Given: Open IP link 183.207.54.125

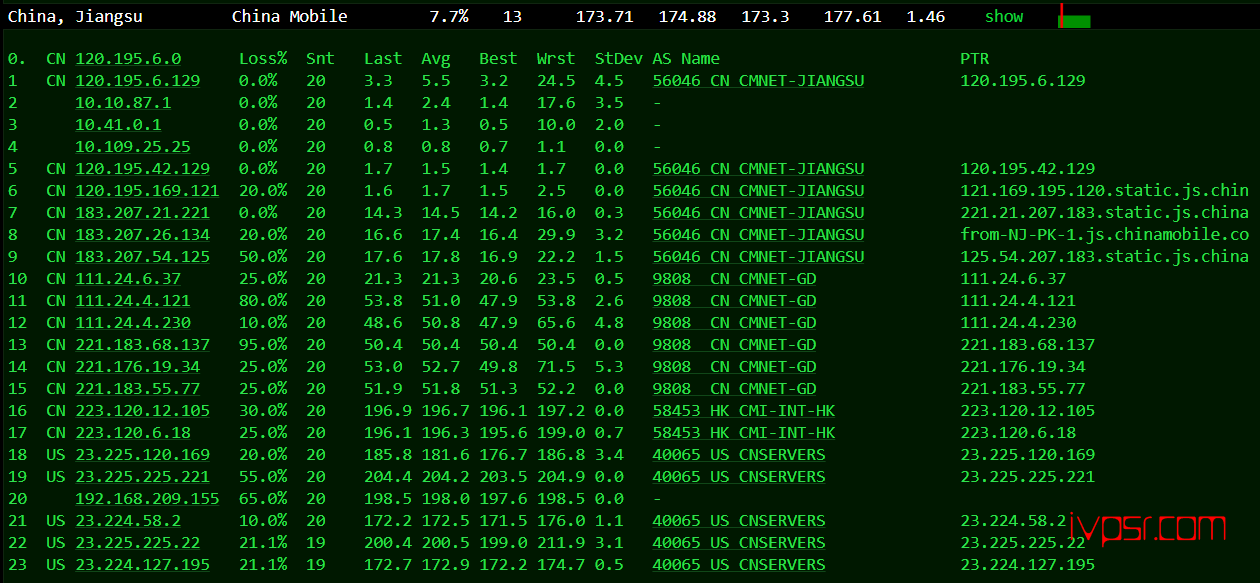Looking at the screenshot, I should [142, 257].
